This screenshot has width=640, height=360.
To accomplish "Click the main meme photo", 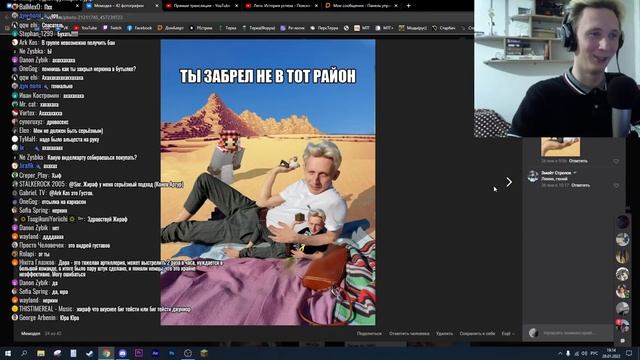I will [x=268, y=182].
